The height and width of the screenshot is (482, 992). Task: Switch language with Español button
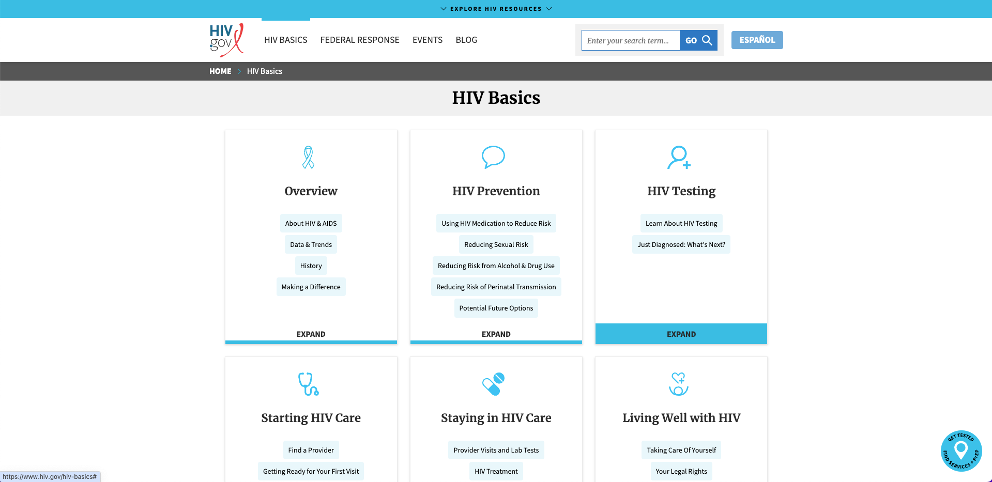(x=757, y=40)
